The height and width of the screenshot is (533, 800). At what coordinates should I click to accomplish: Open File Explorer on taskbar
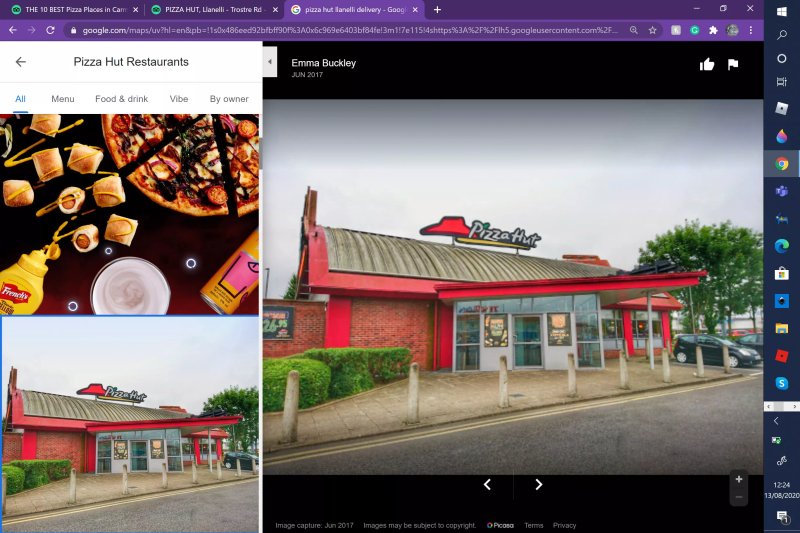(x=782, y=328)
